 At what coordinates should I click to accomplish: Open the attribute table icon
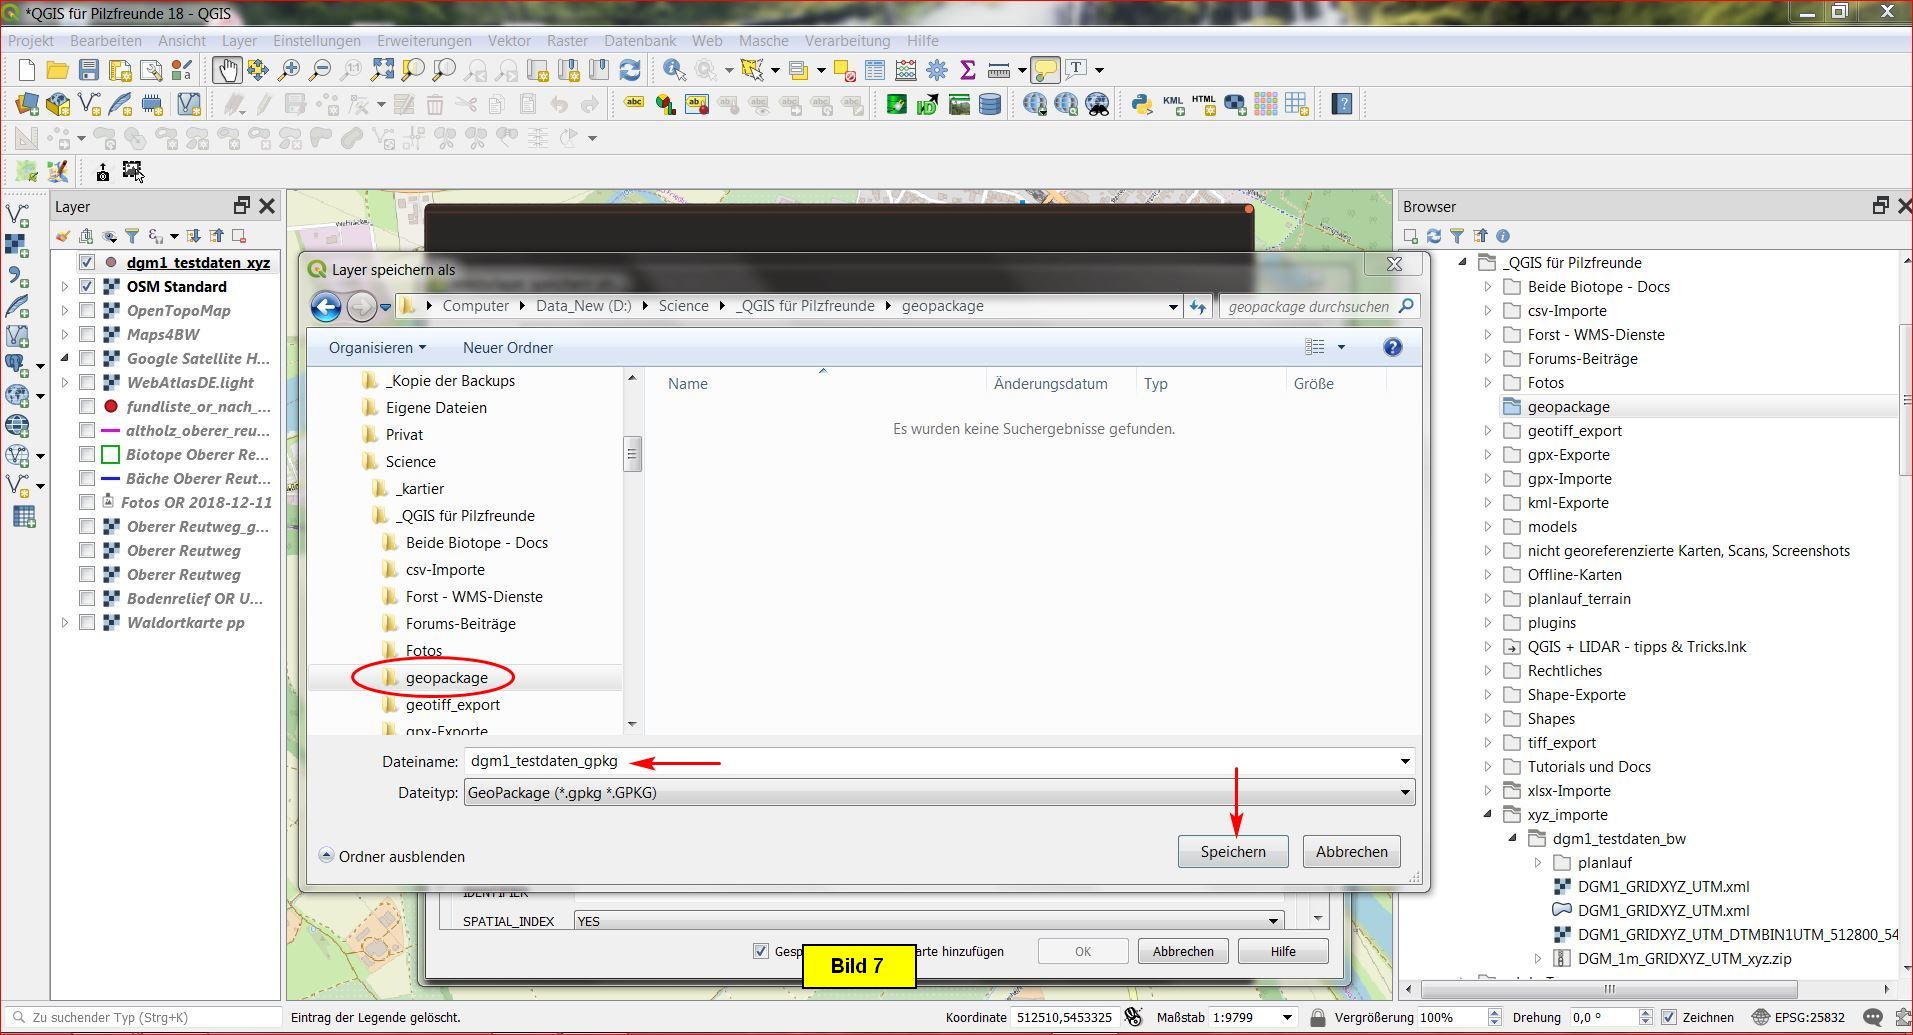(x=875, y=70)
